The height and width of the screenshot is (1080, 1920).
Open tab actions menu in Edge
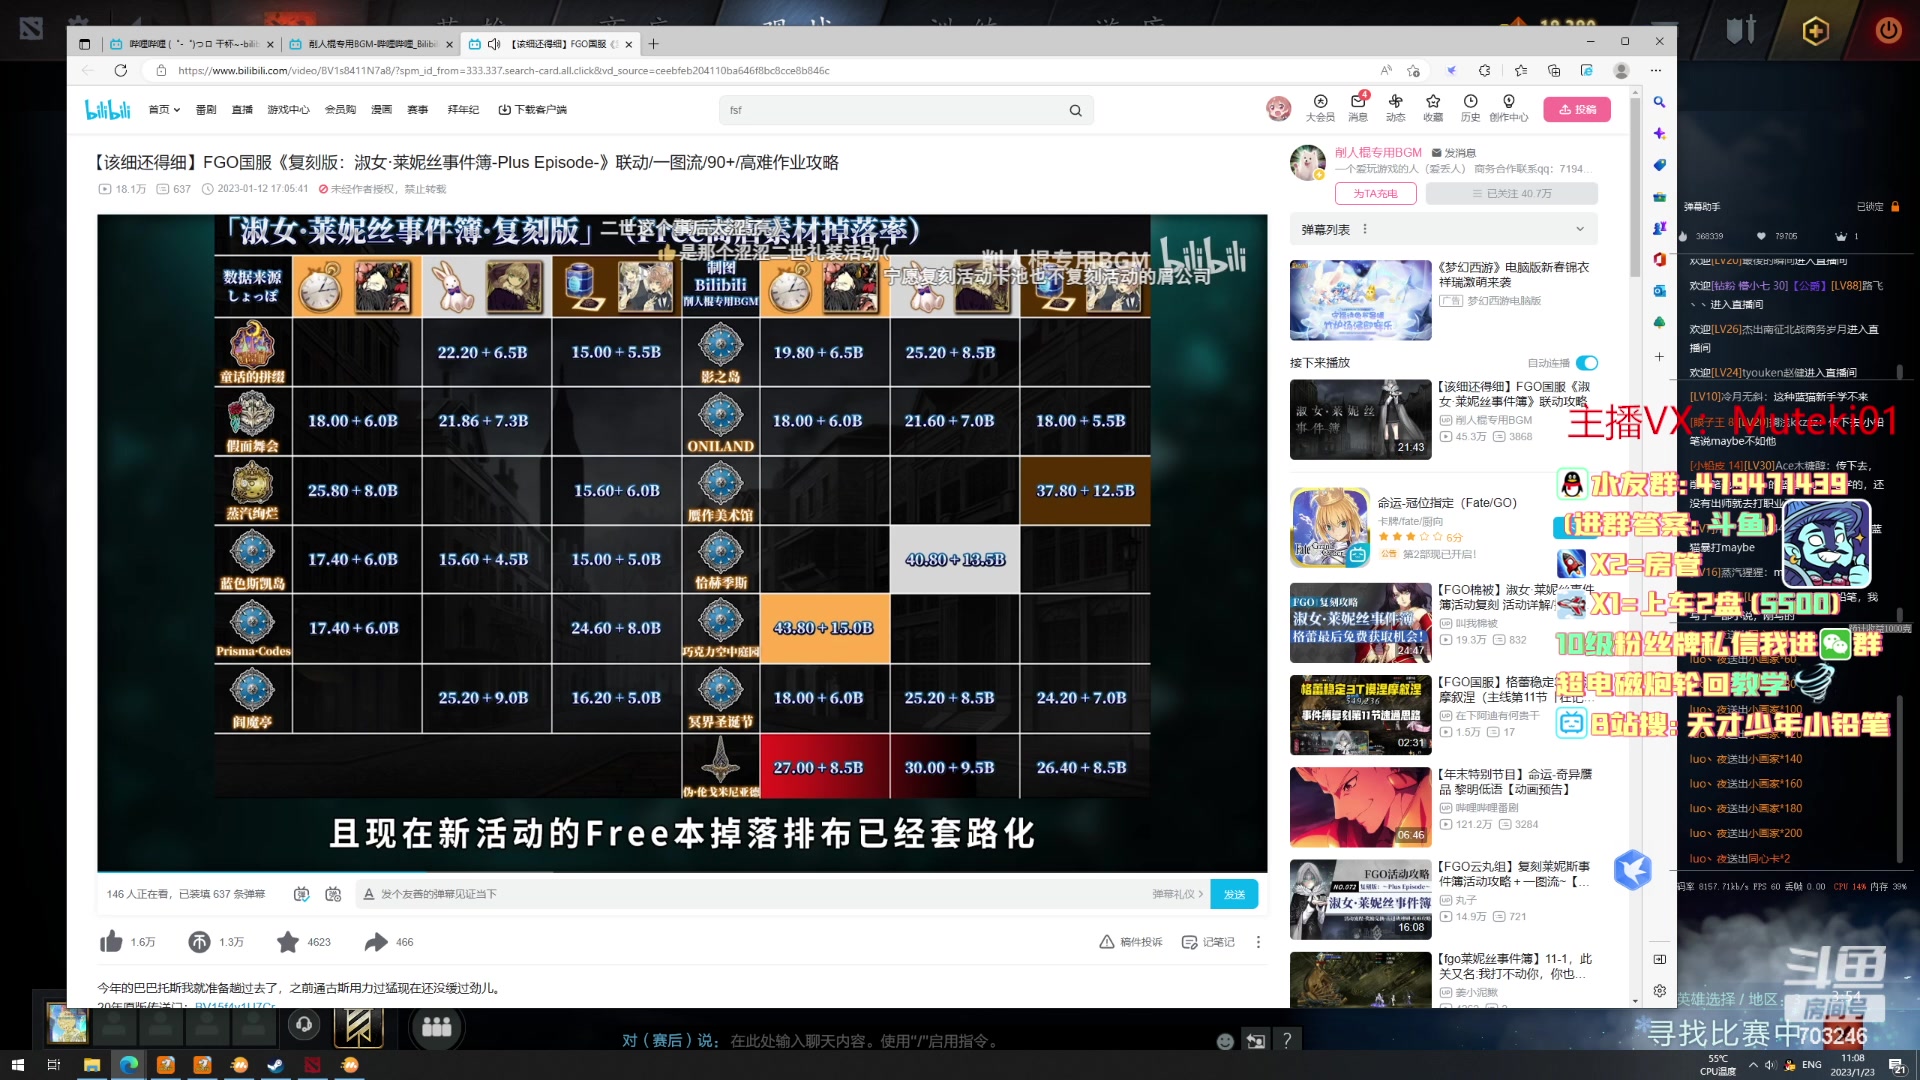click(x=84, y=44)
